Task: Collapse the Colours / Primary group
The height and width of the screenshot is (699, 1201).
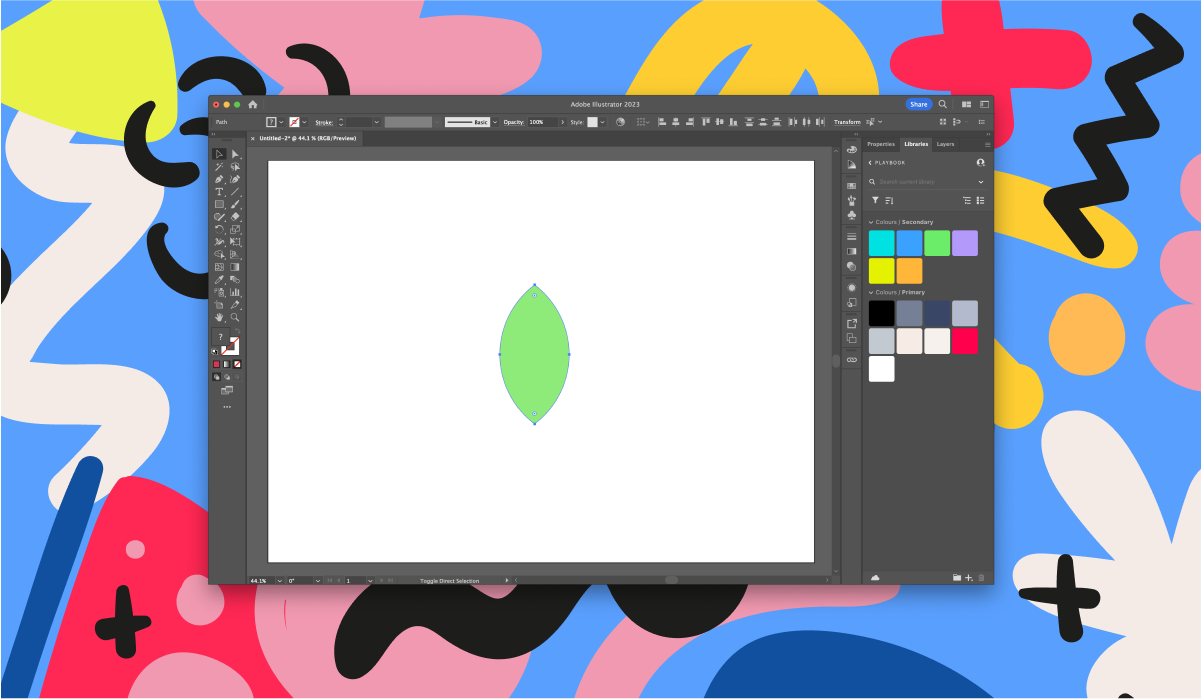Action: [x=871, y=292]
